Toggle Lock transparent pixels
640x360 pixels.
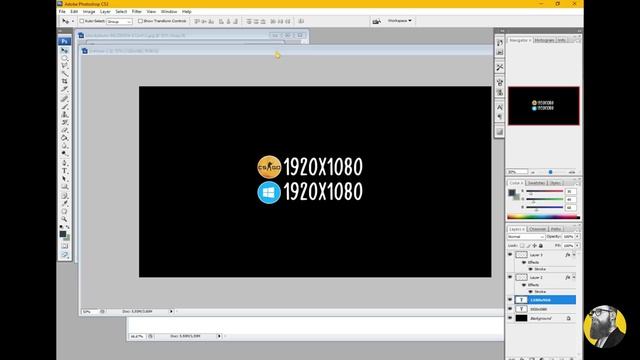pos(522,246)
